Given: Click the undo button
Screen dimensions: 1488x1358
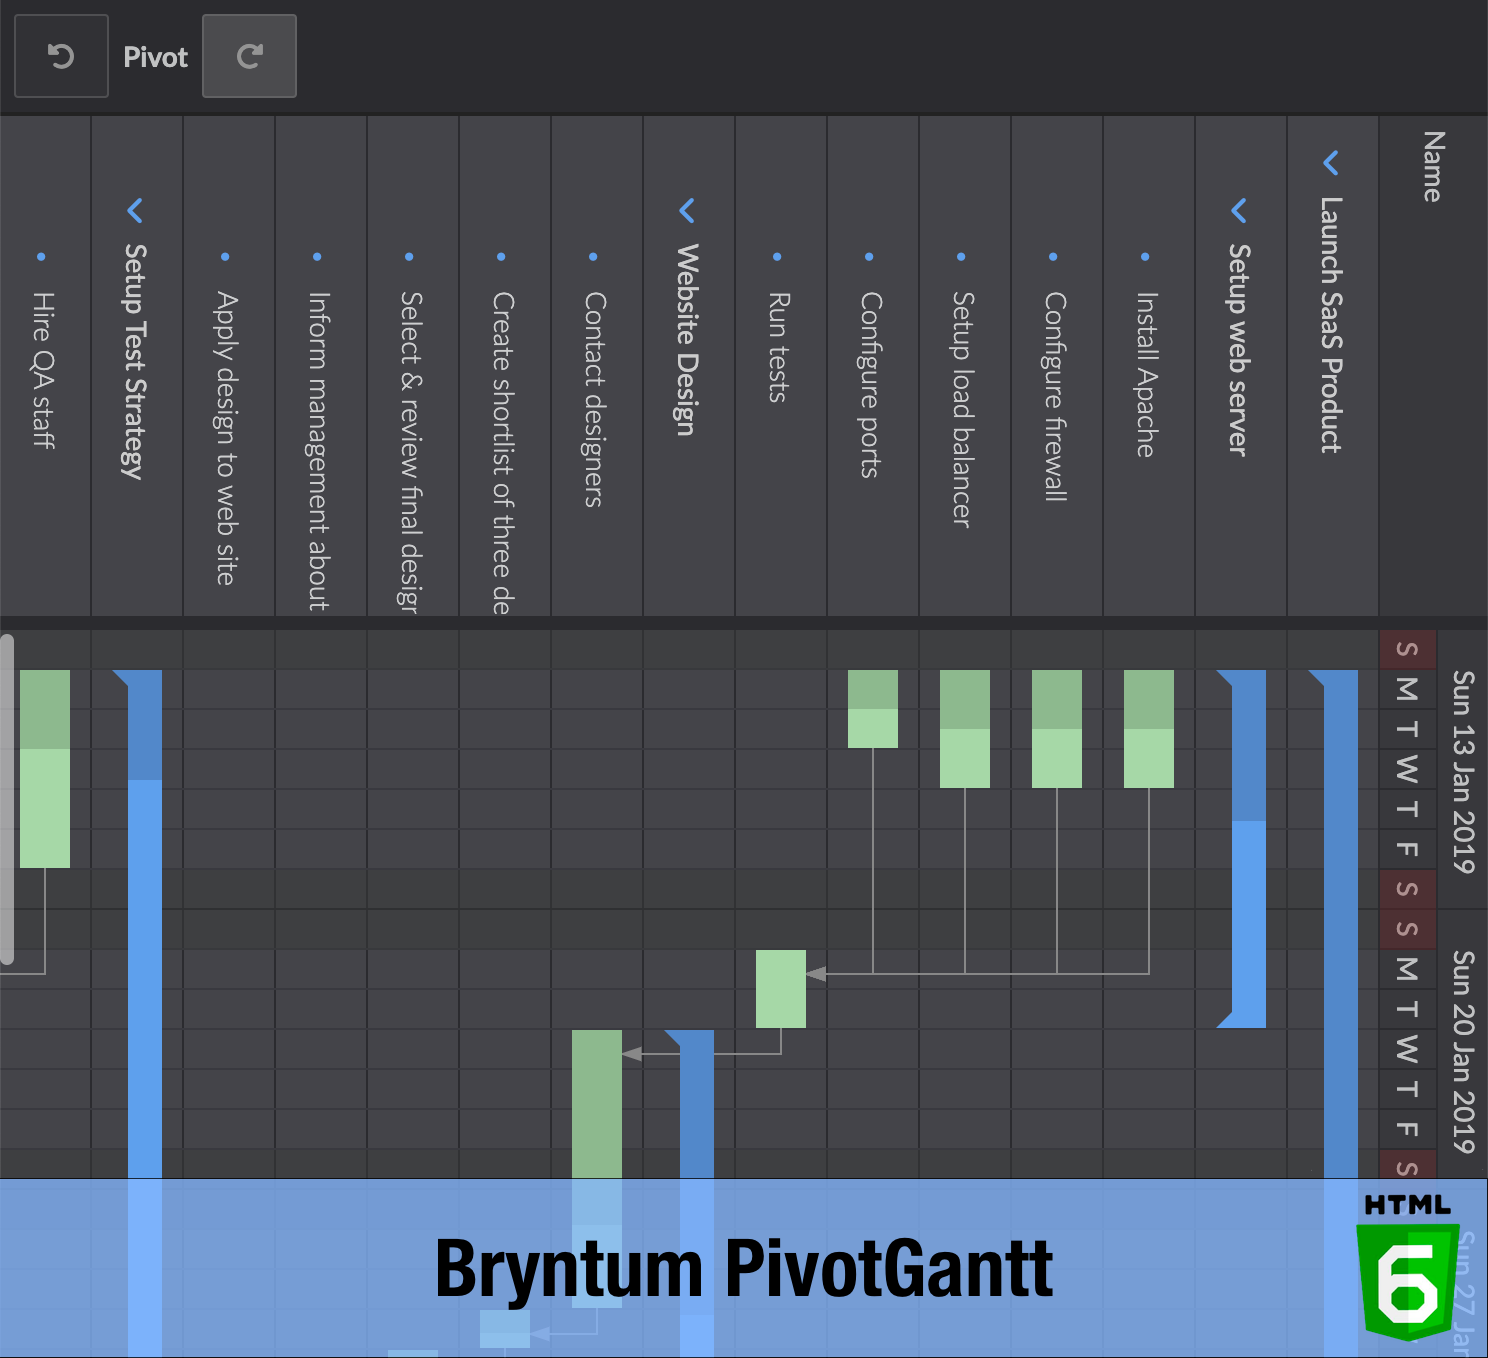Looking at the screenshot, I should (x=61, y=56).
